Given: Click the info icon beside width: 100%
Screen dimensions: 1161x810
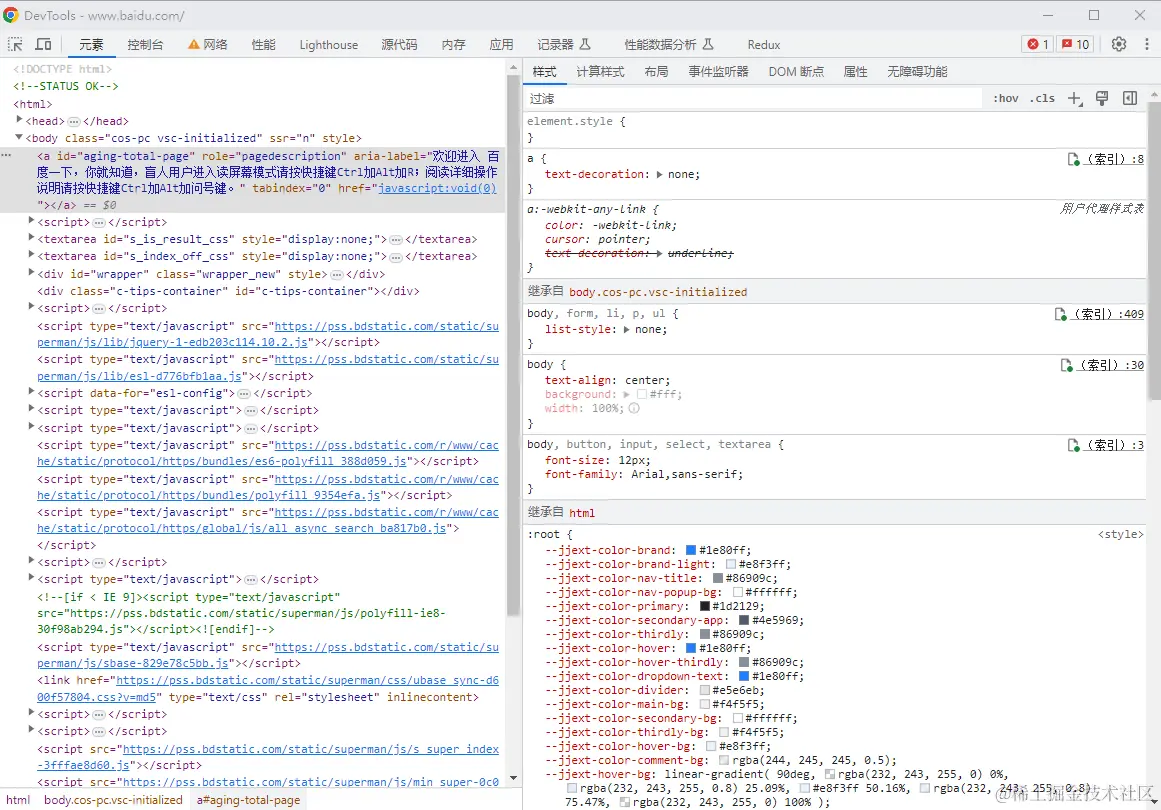Looking at the screenshot, I should click(634, 408).
